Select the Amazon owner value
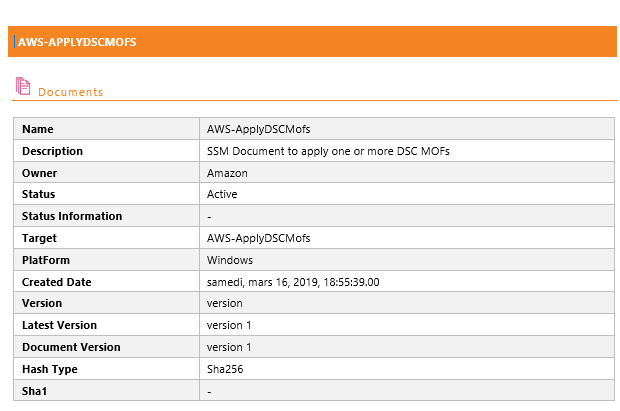Screen dimensions: 620x411 [227, 173]
